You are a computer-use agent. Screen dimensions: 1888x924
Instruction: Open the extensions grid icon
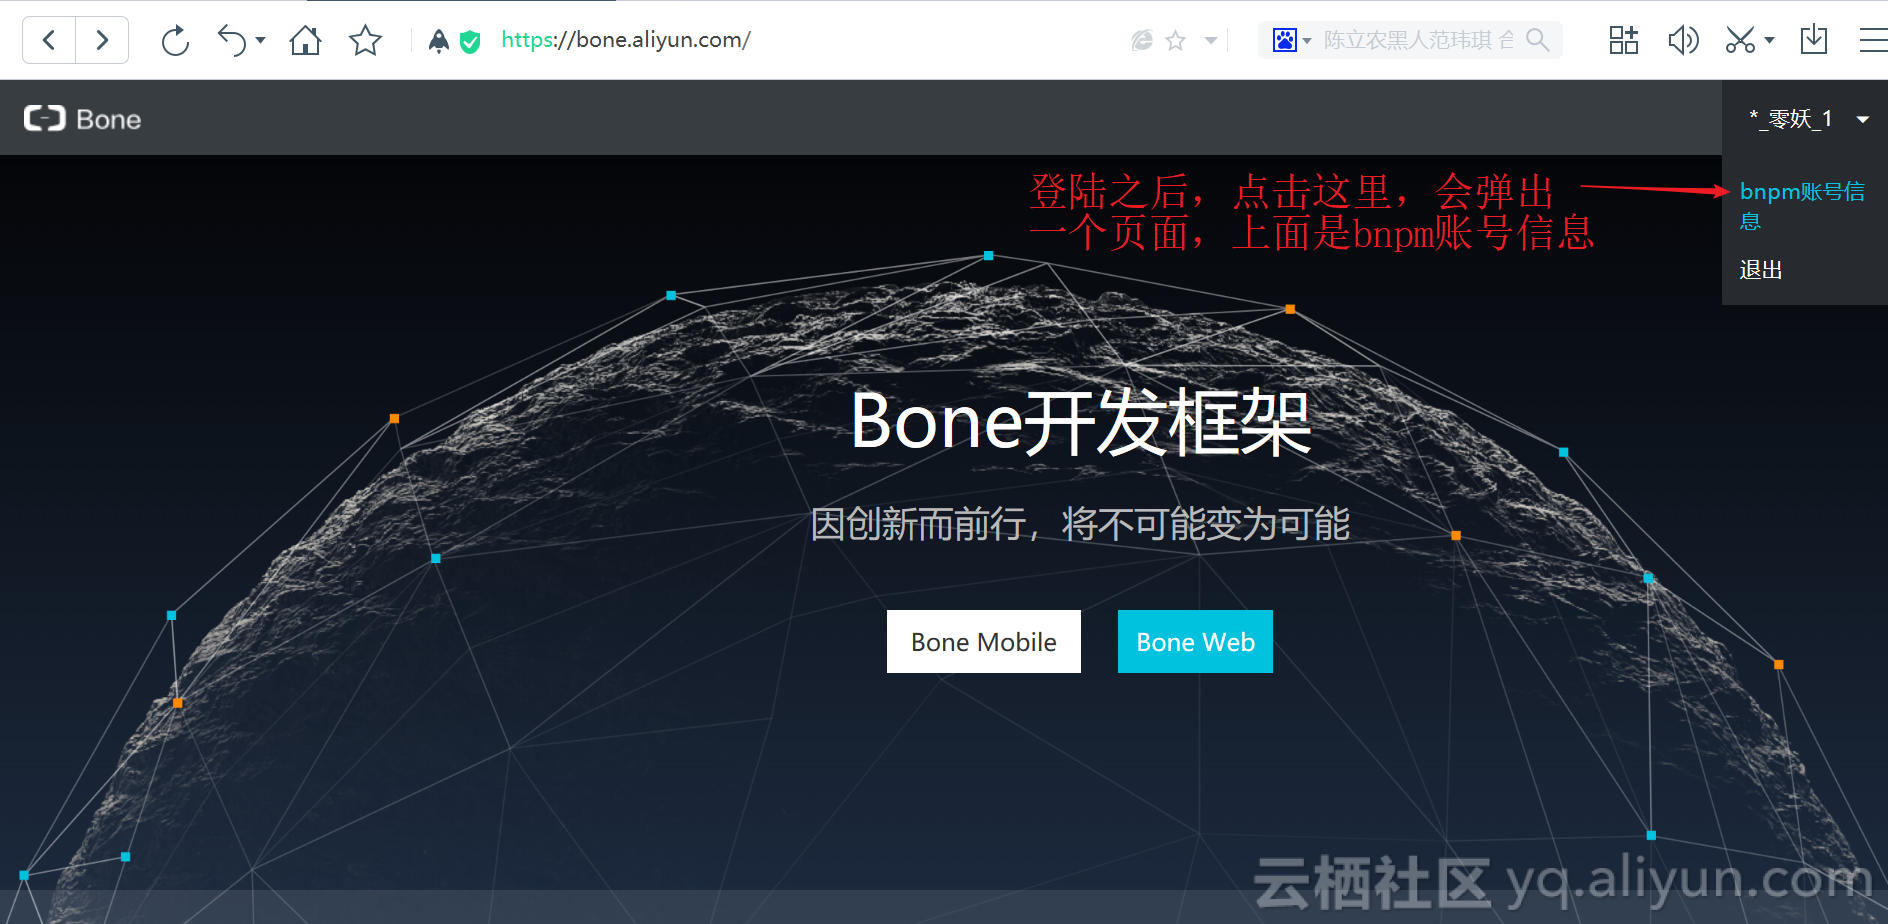point(1623,40)
